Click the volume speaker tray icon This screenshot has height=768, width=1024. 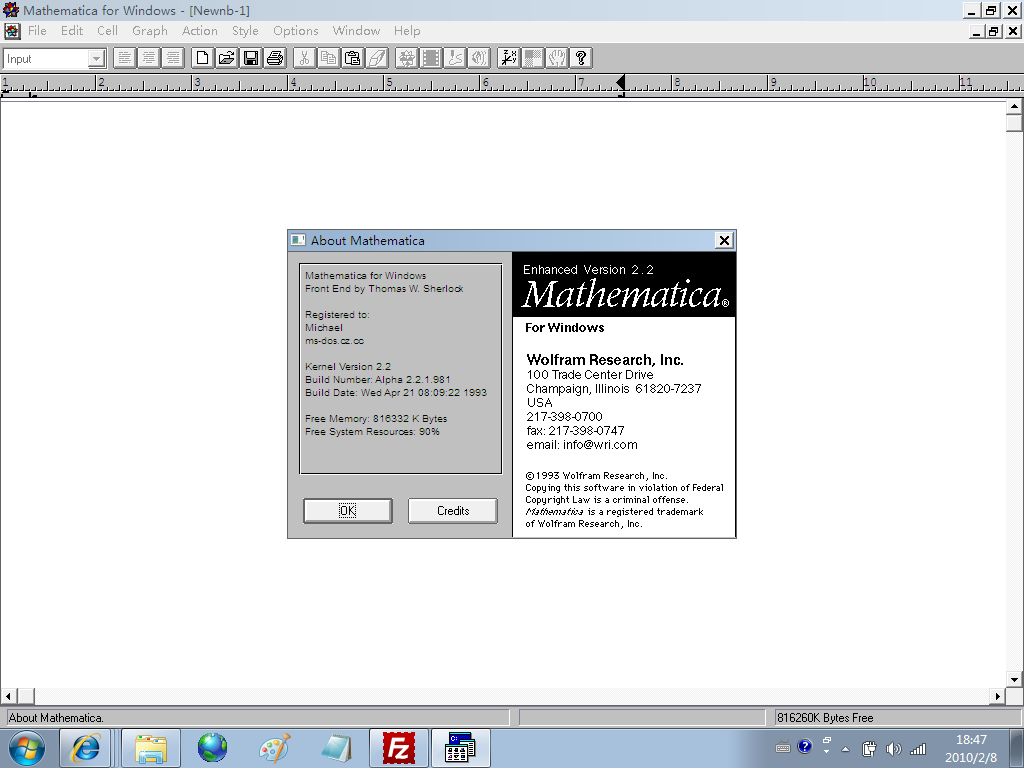coord(893,749)
